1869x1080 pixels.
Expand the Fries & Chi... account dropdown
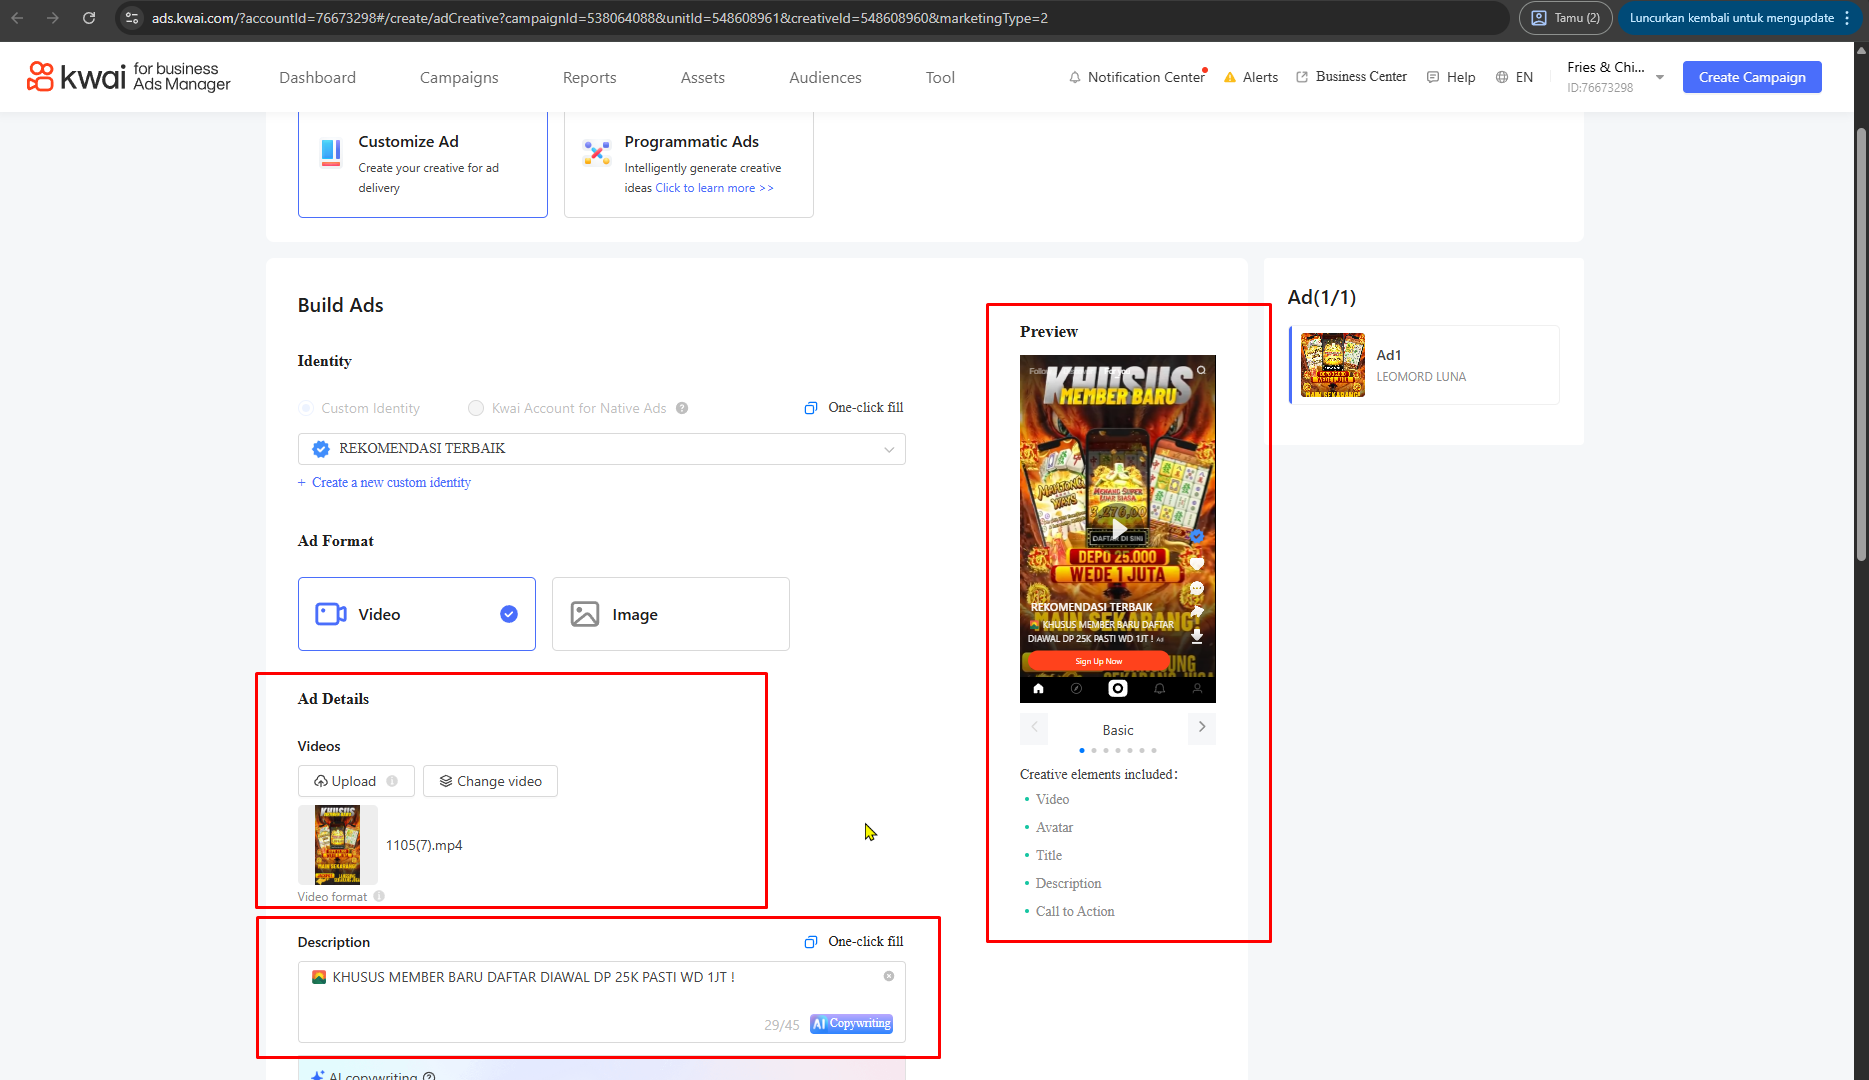(x=1660, y=77)
